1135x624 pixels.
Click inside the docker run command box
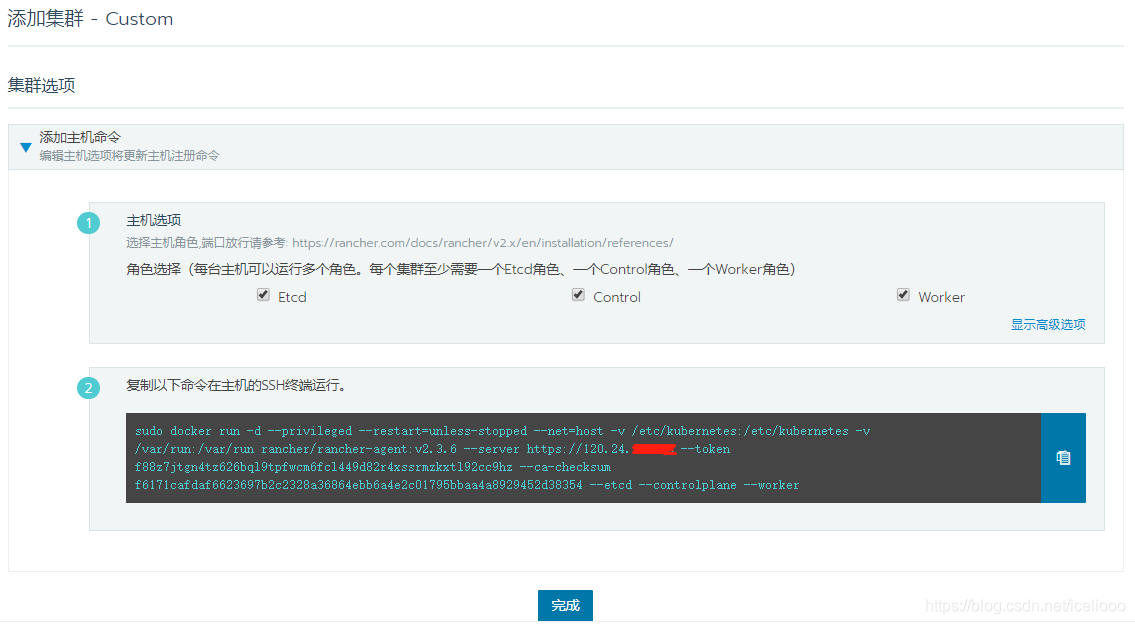(x=583, y=458)
